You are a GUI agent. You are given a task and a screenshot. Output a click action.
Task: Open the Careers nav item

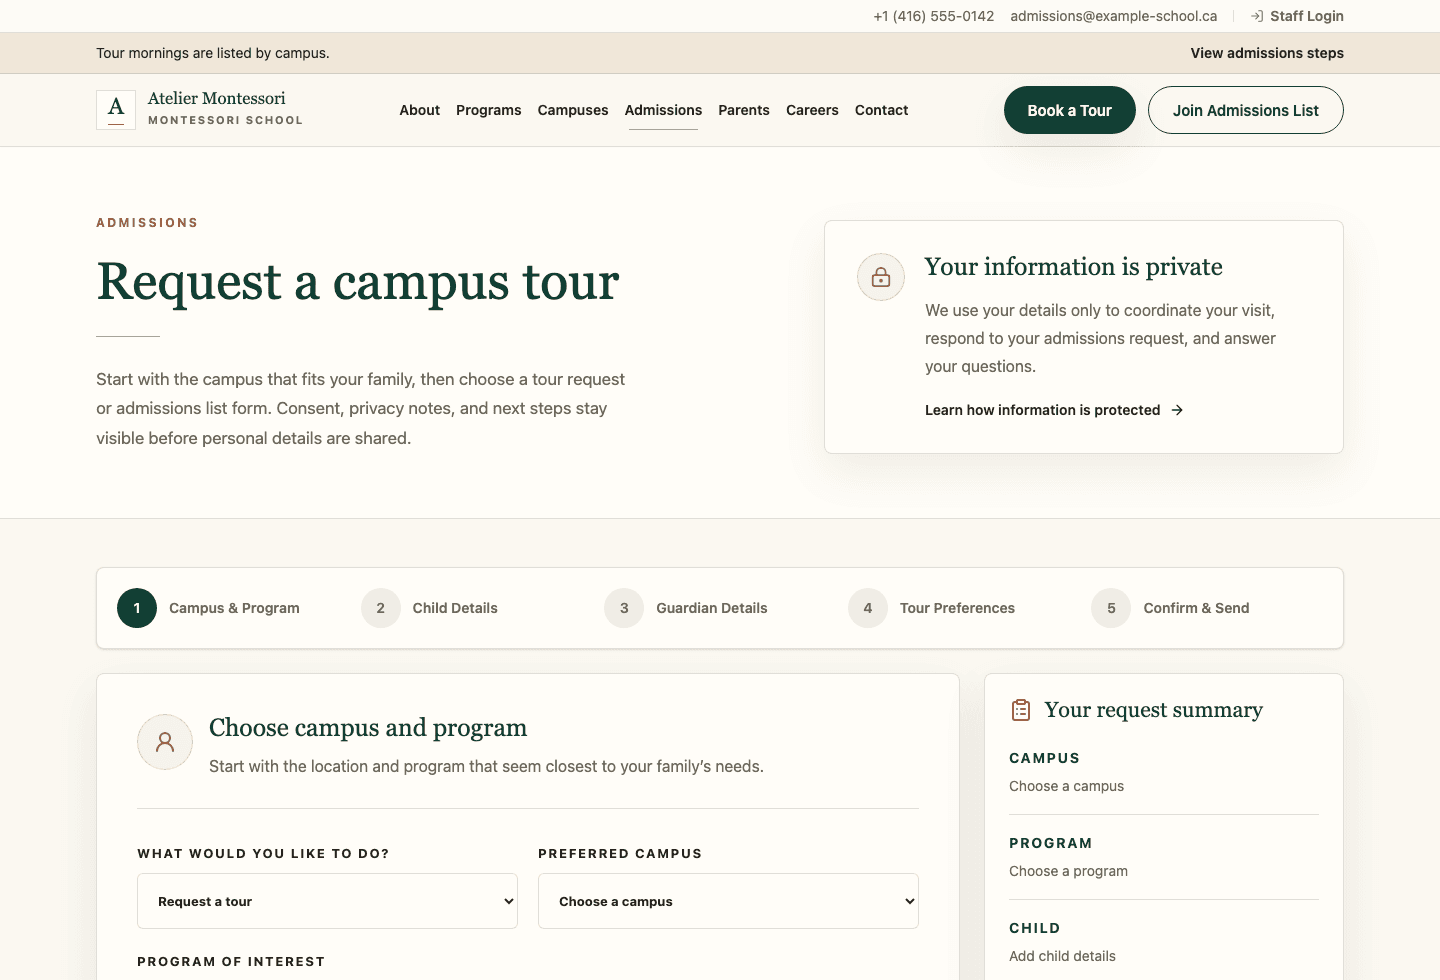[812, 110]
